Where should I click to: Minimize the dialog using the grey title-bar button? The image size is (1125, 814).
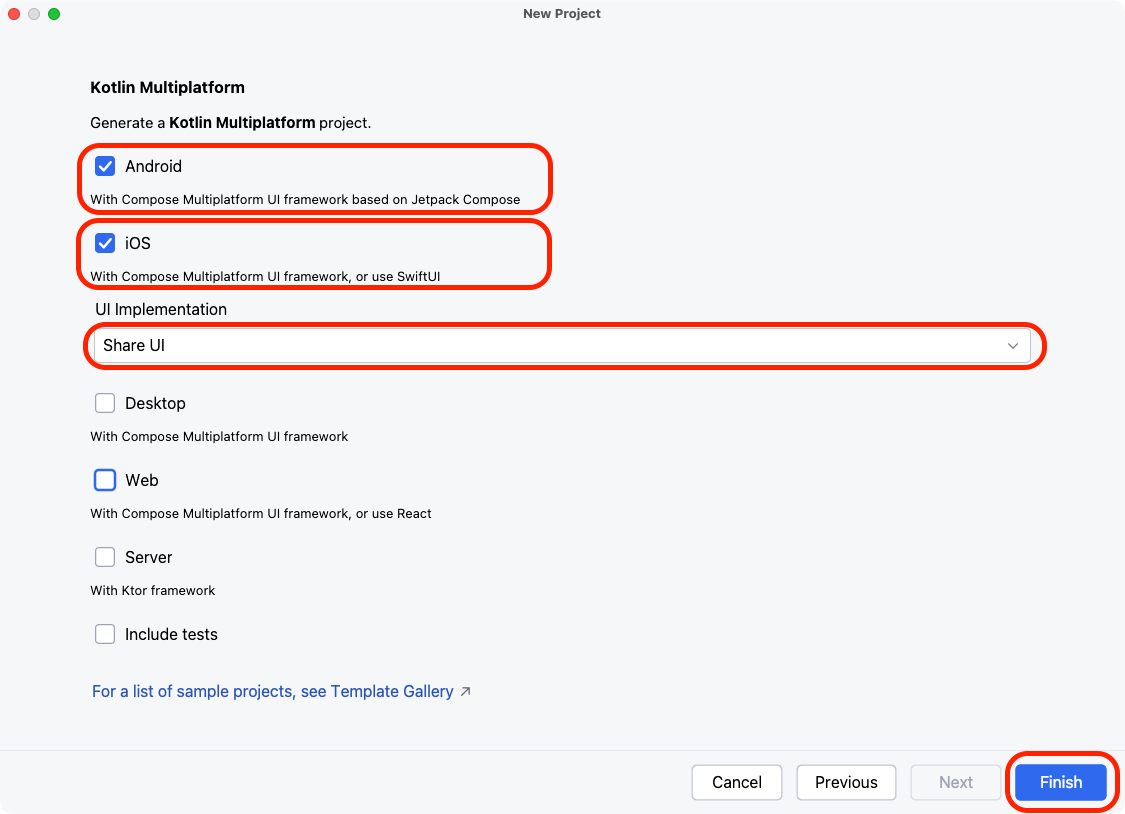pyautogui.click(x=34, y=14)
